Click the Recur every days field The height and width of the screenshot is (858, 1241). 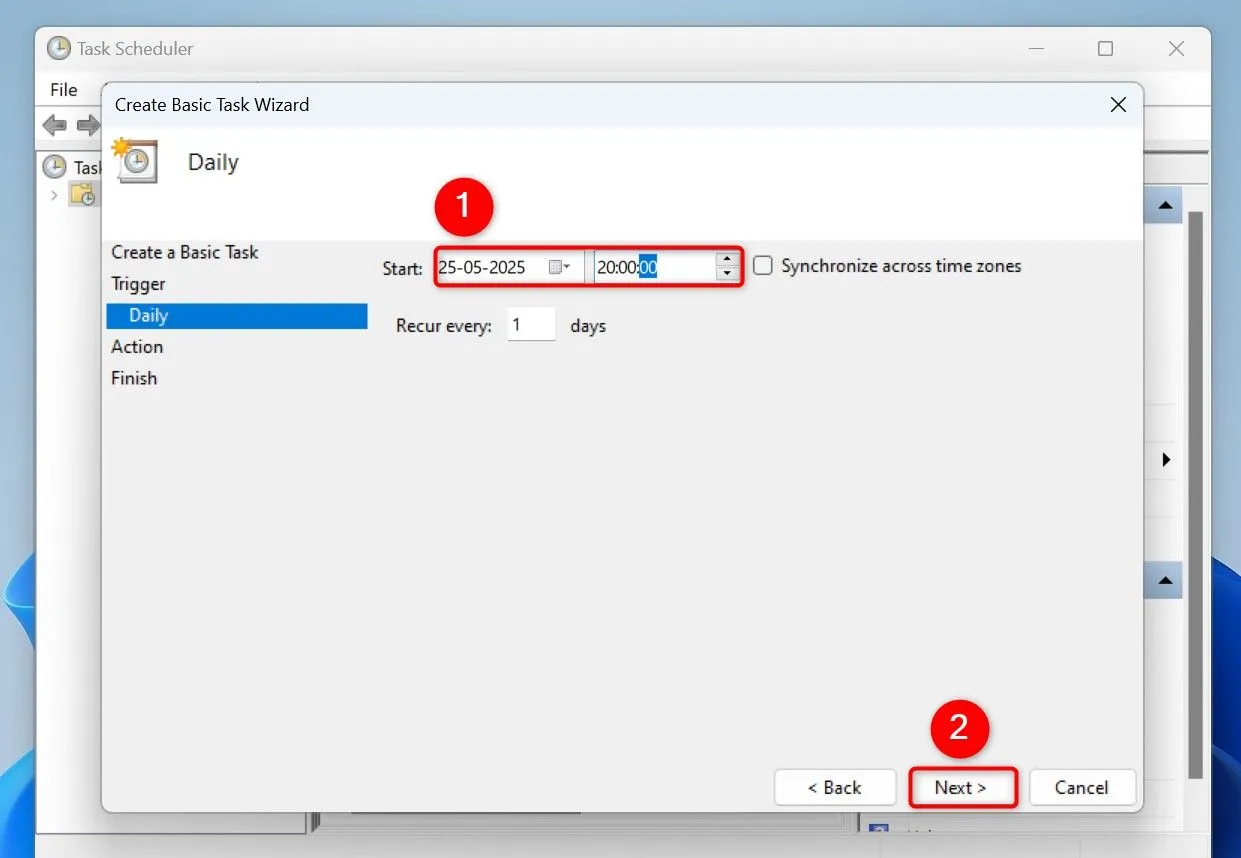531,324
